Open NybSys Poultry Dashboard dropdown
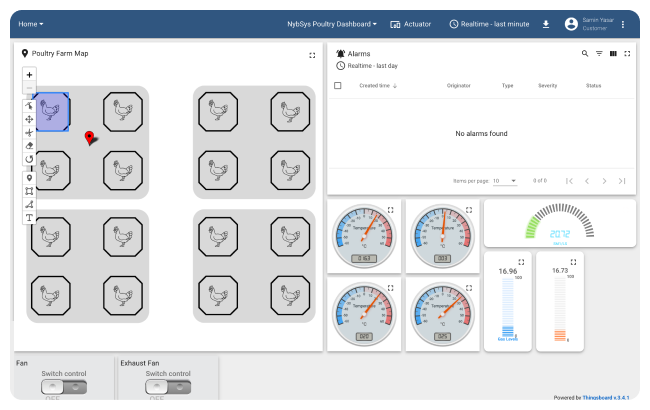The width and height of the screenshot is (650, 410). tap(332, 24)
